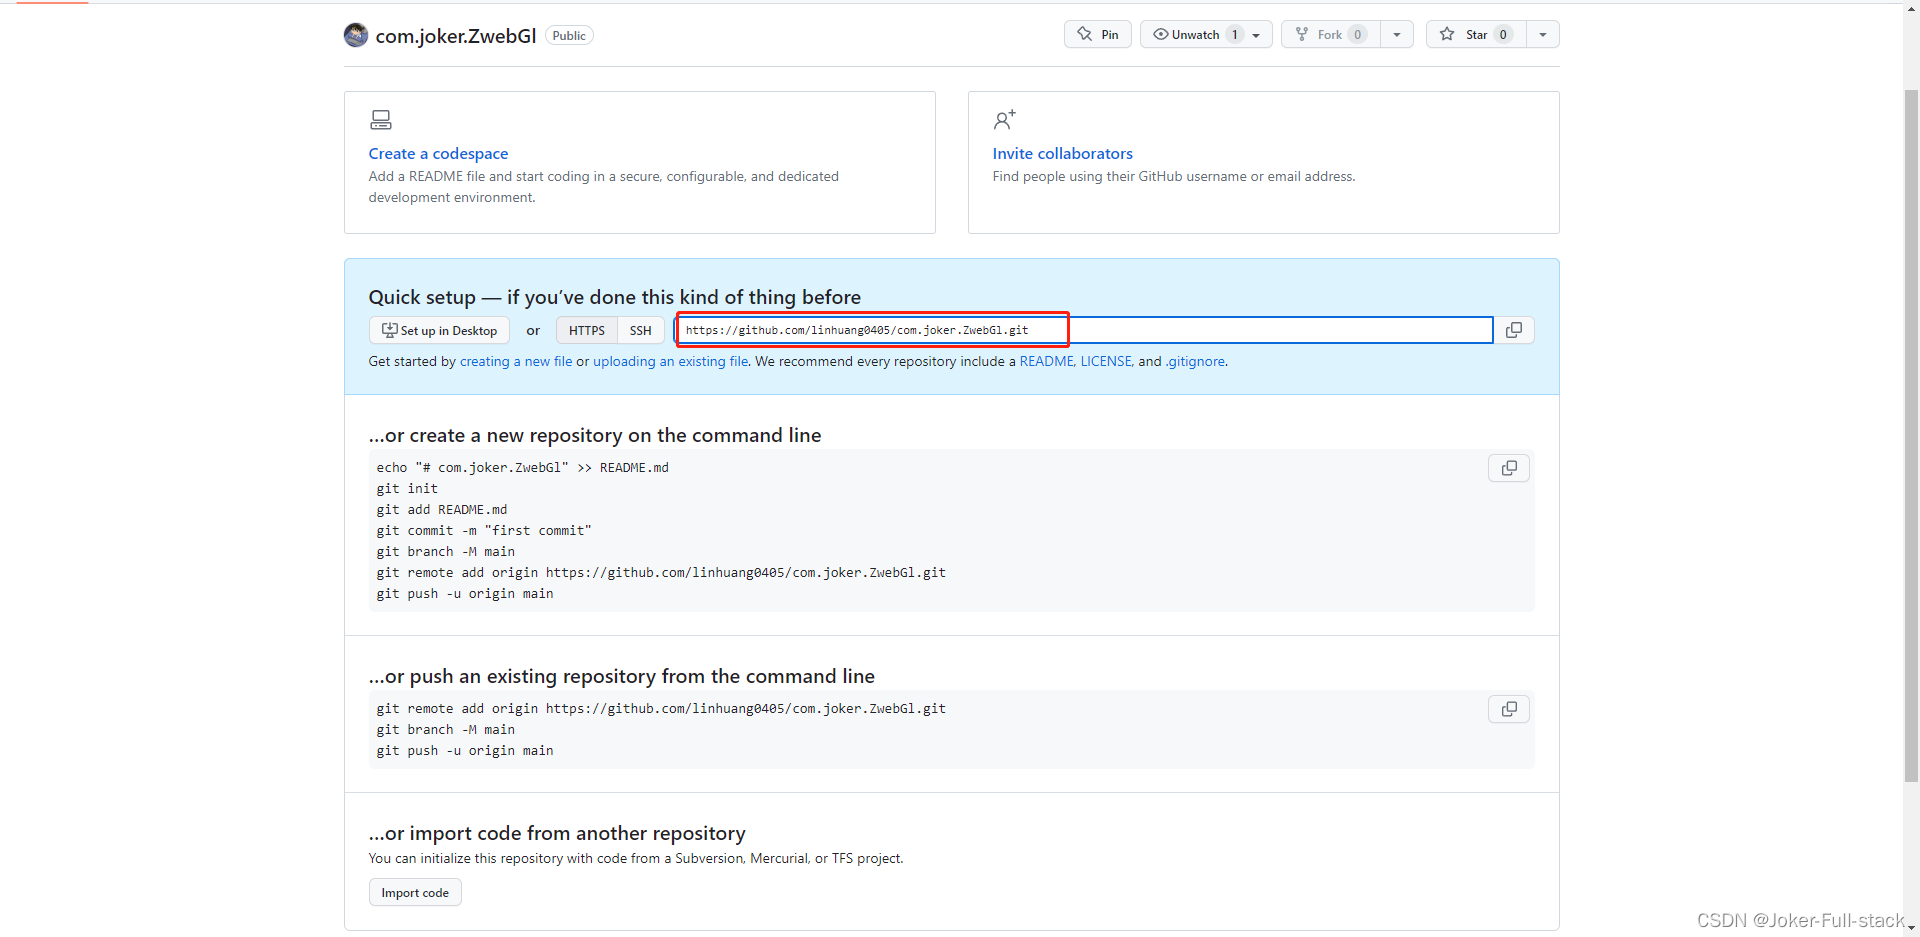The width and height of the screenshot is (1920, 937).
Task: Click the page vertical scrollbar thumb
Action: point(1911,435)
